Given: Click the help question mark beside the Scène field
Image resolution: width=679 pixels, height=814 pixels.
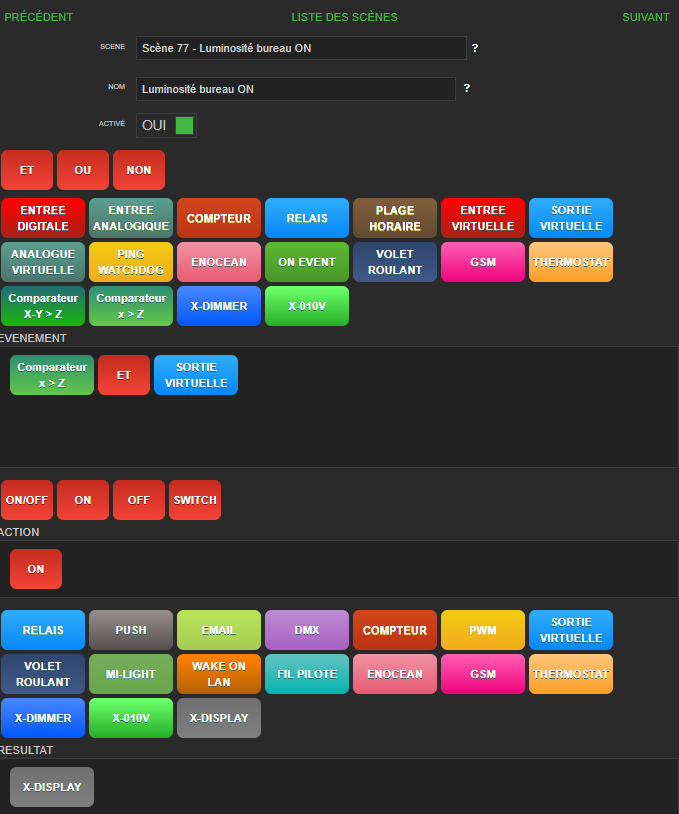Looking at the screenshot, I should [x=474, y=48].
